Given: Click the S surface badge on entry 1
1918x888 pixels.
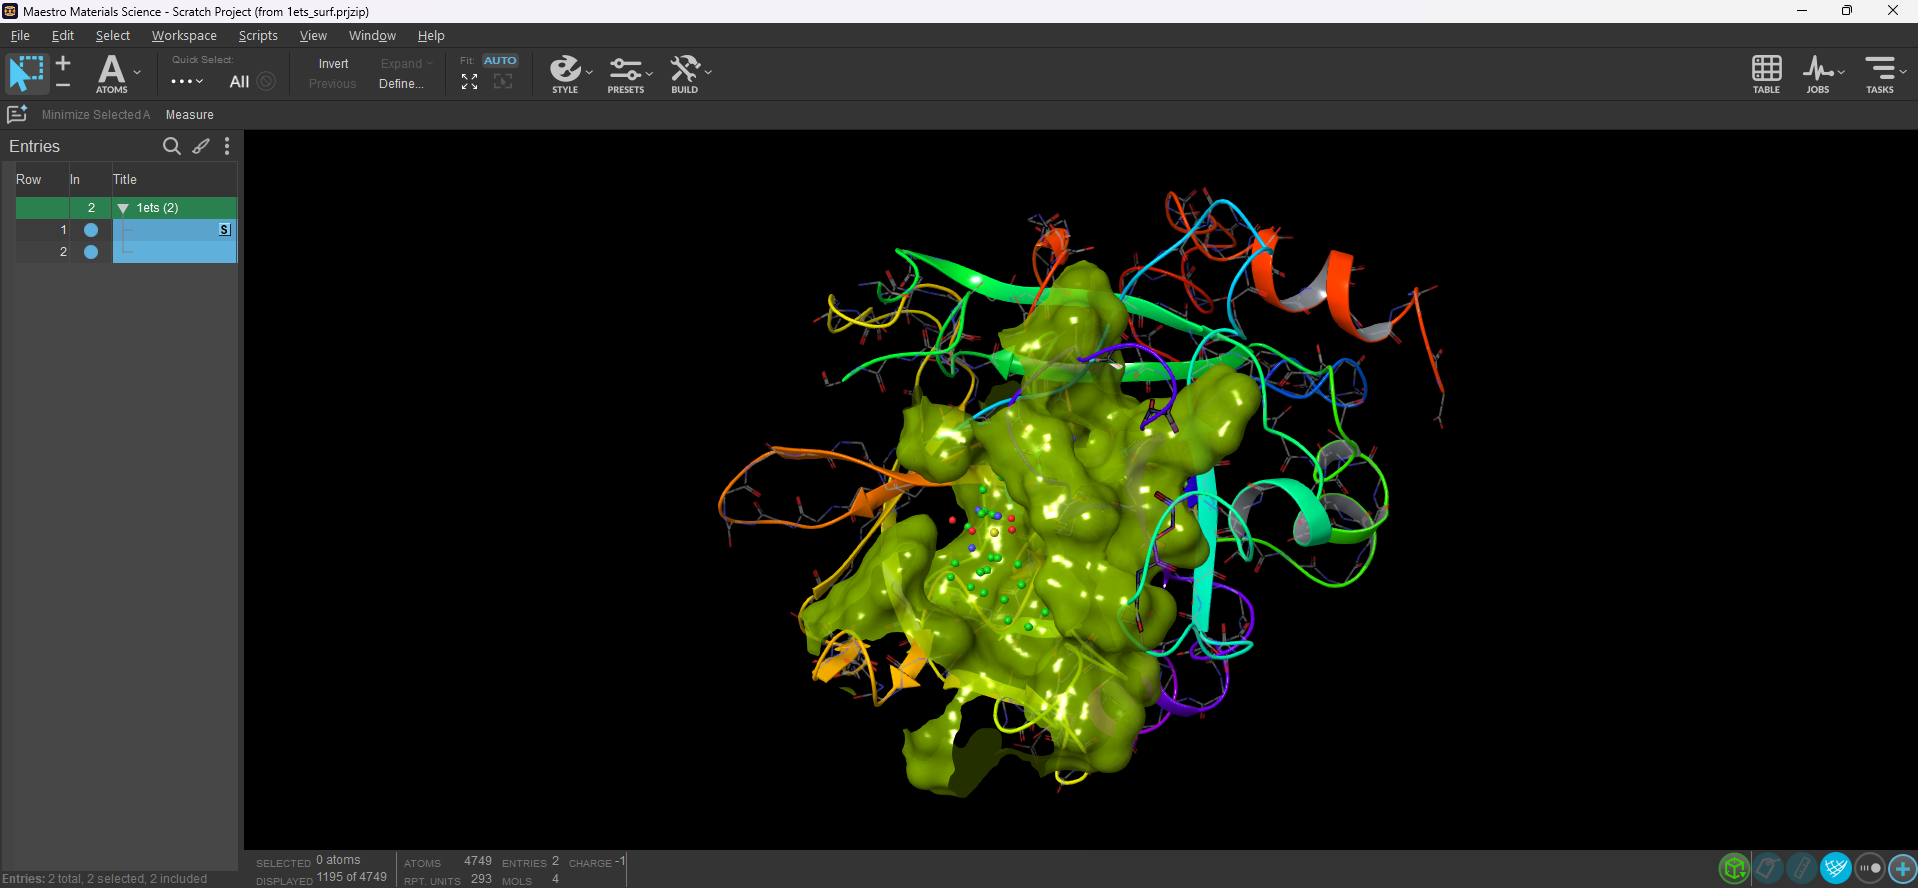Looking at the screenshot, I should tap(224, 230).
